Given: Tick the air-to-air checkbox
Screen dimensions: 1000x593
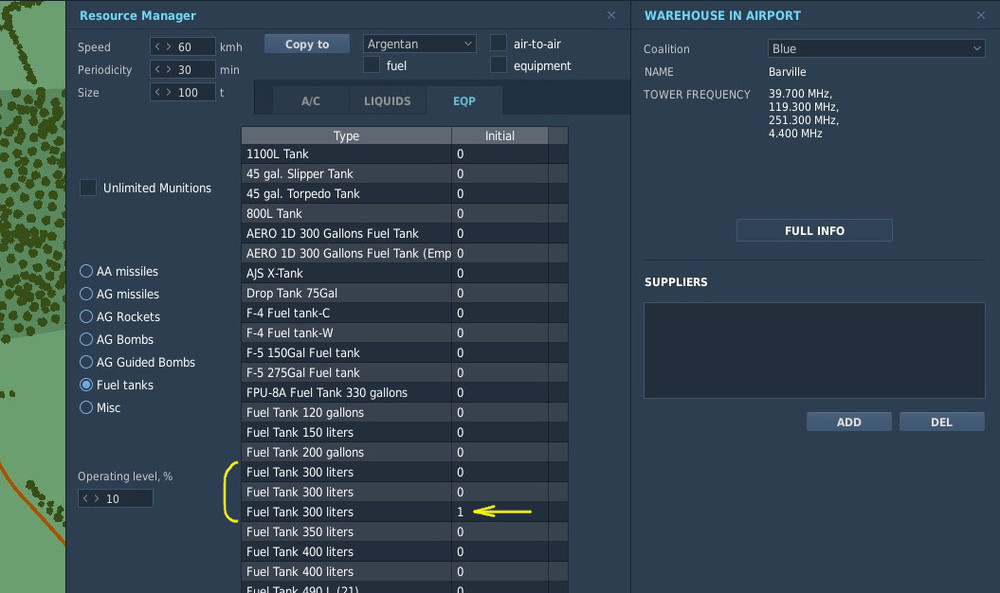Looking at the screenshot, I should click(x=498, y=43).
